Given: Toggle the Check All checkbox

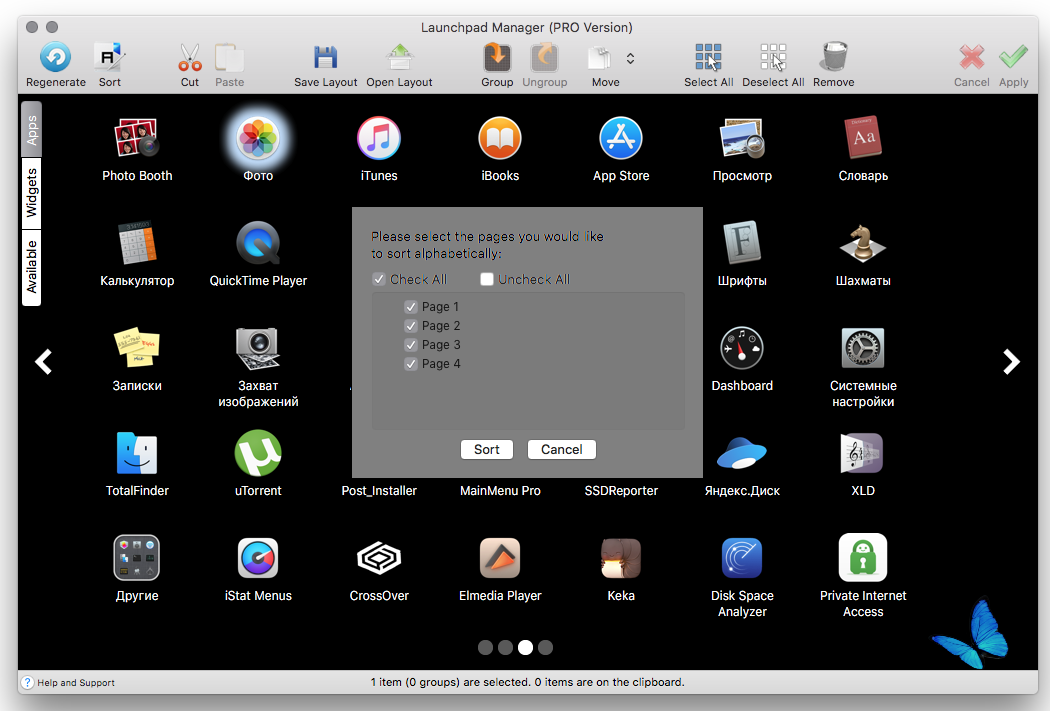Looking at the screenshot, I should 379,279.
